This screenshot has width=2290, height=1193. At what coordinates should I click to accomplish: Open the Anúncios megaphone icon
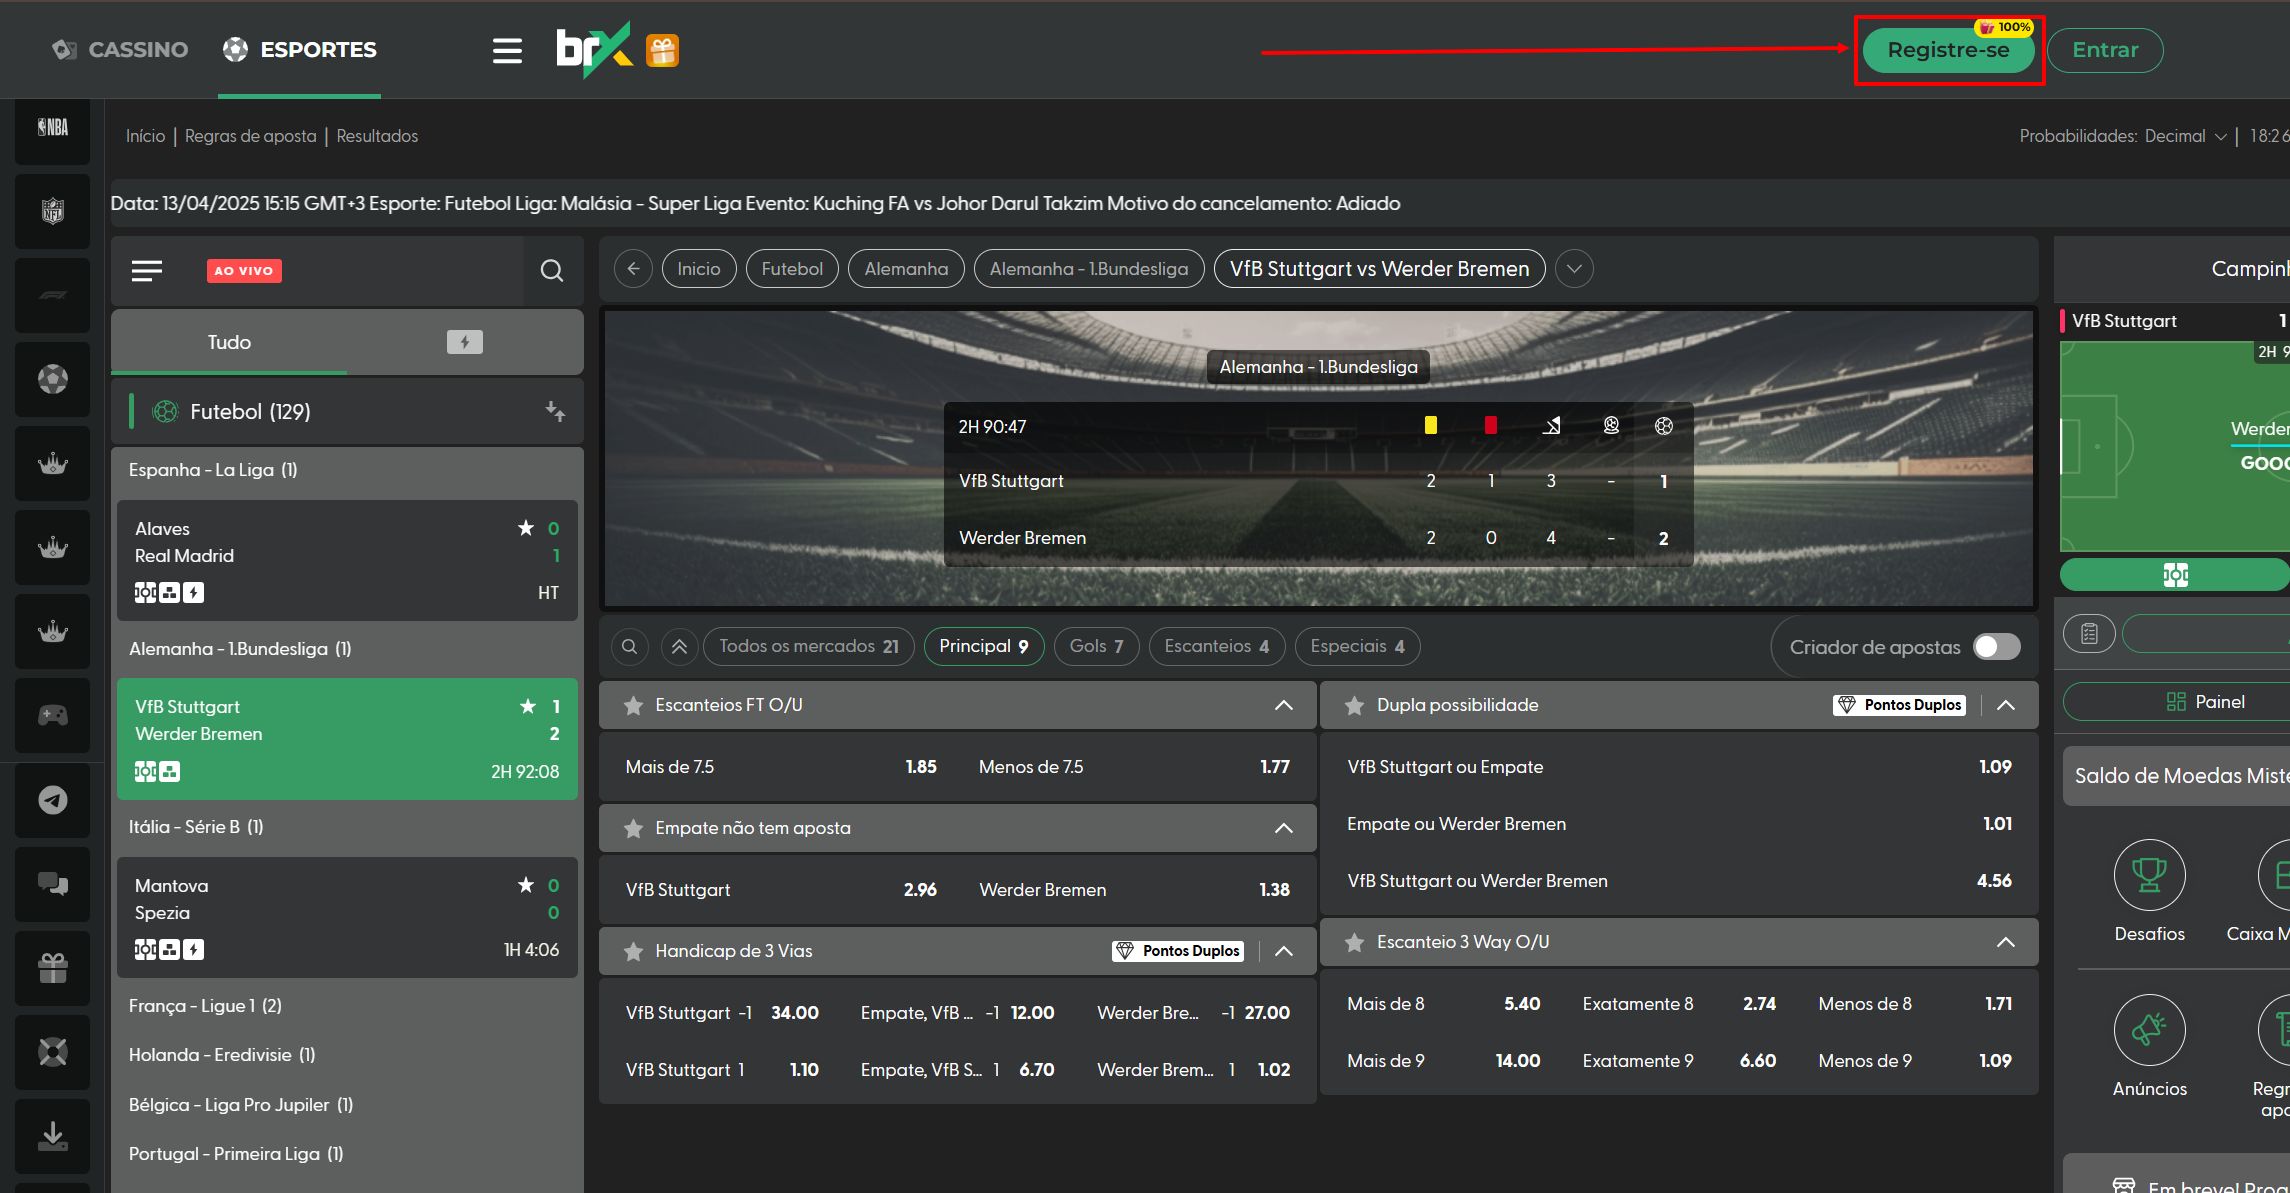coord(2149,1029)
